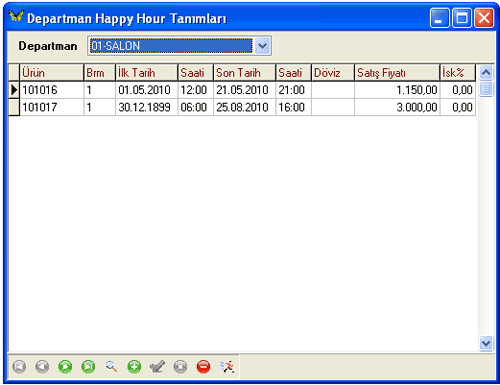Delete record with the red minus icon
500x385 pixels.
[x=203, y=367]
